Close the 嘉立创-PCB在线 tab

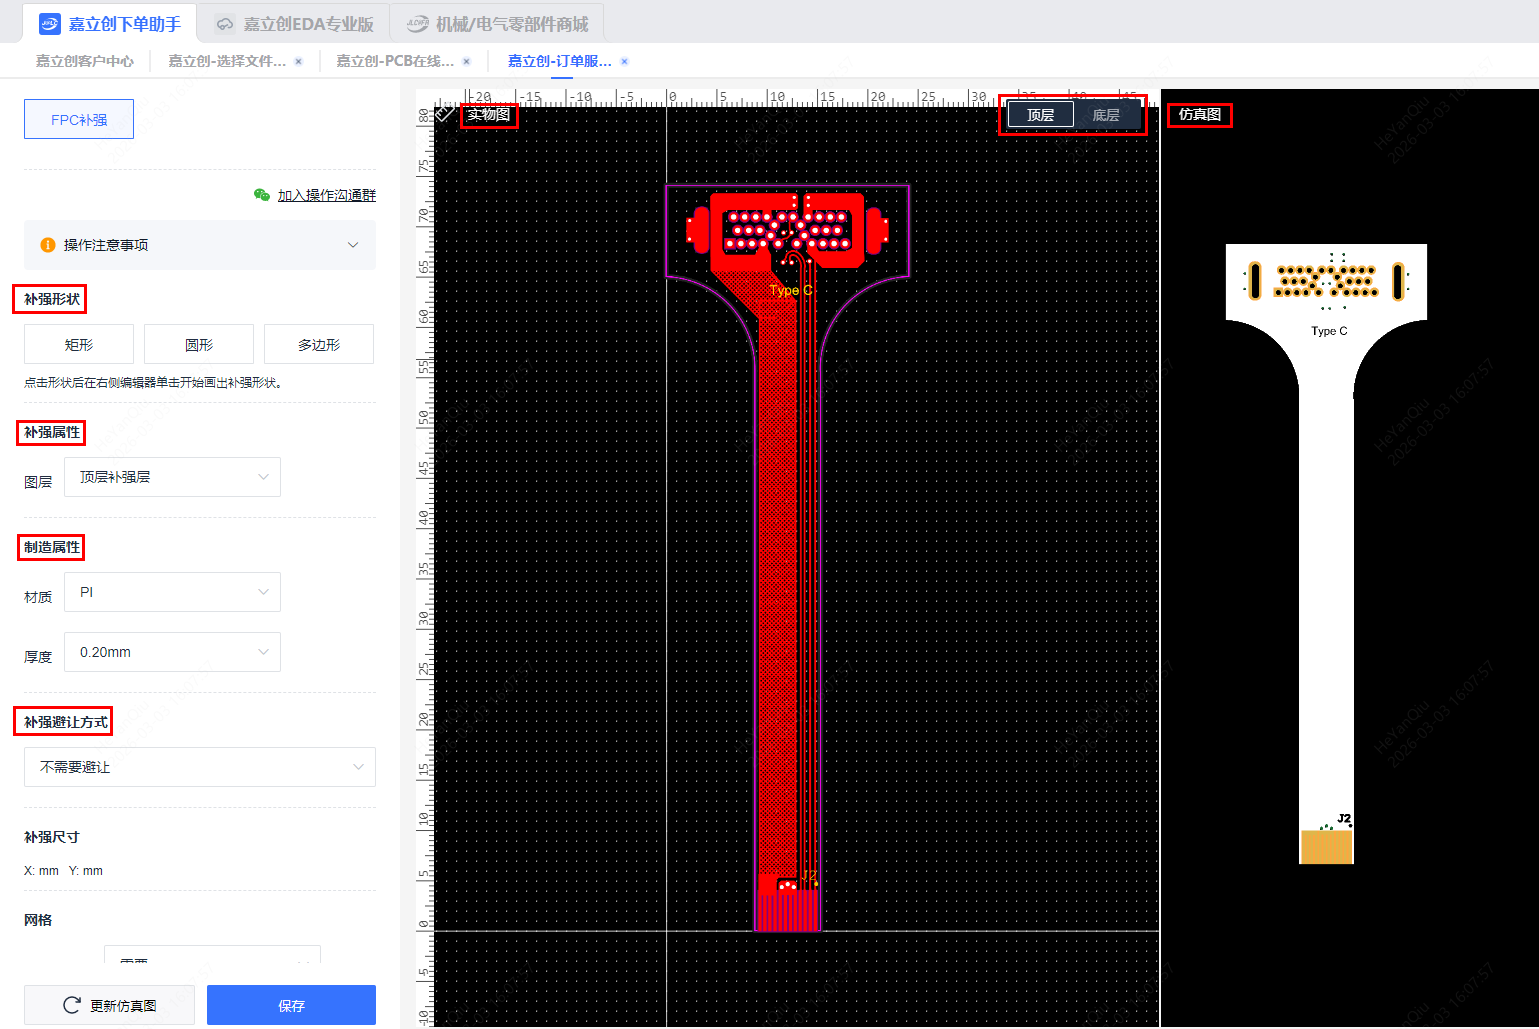tap(466, 61)
